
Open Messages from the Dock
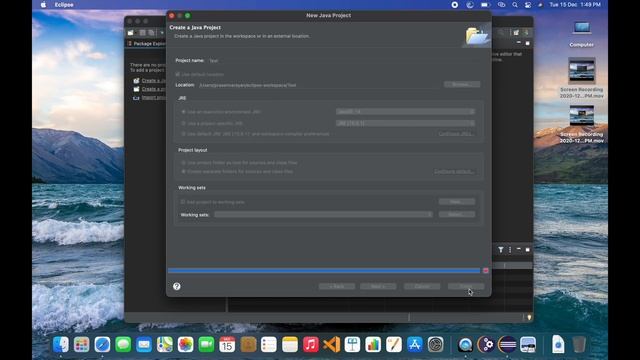(123, 344)
